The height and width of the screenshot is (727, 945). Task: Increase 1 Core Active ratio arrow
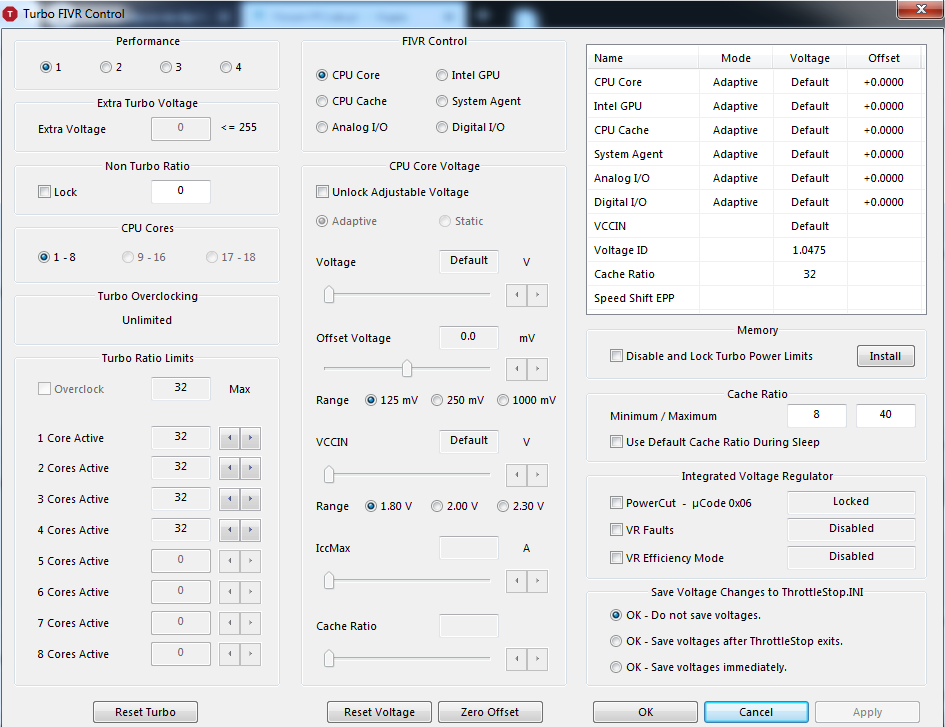[250, 438]
